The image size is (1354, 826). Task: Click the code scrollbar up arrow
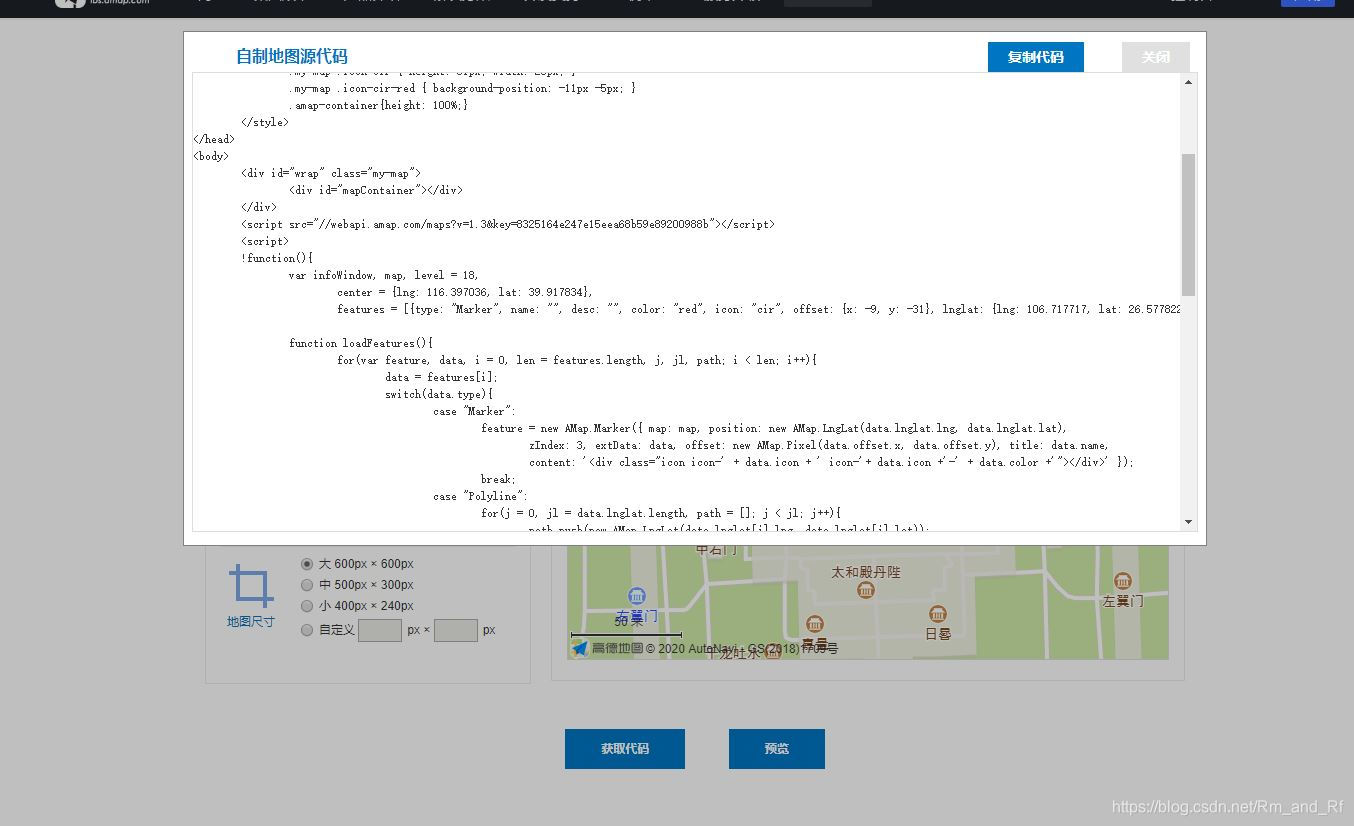coord(1188,82)
